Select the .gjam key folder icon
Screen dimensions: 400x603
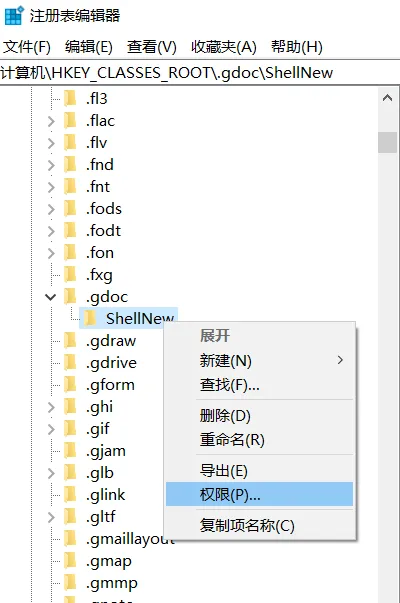(x=70, y=451)
